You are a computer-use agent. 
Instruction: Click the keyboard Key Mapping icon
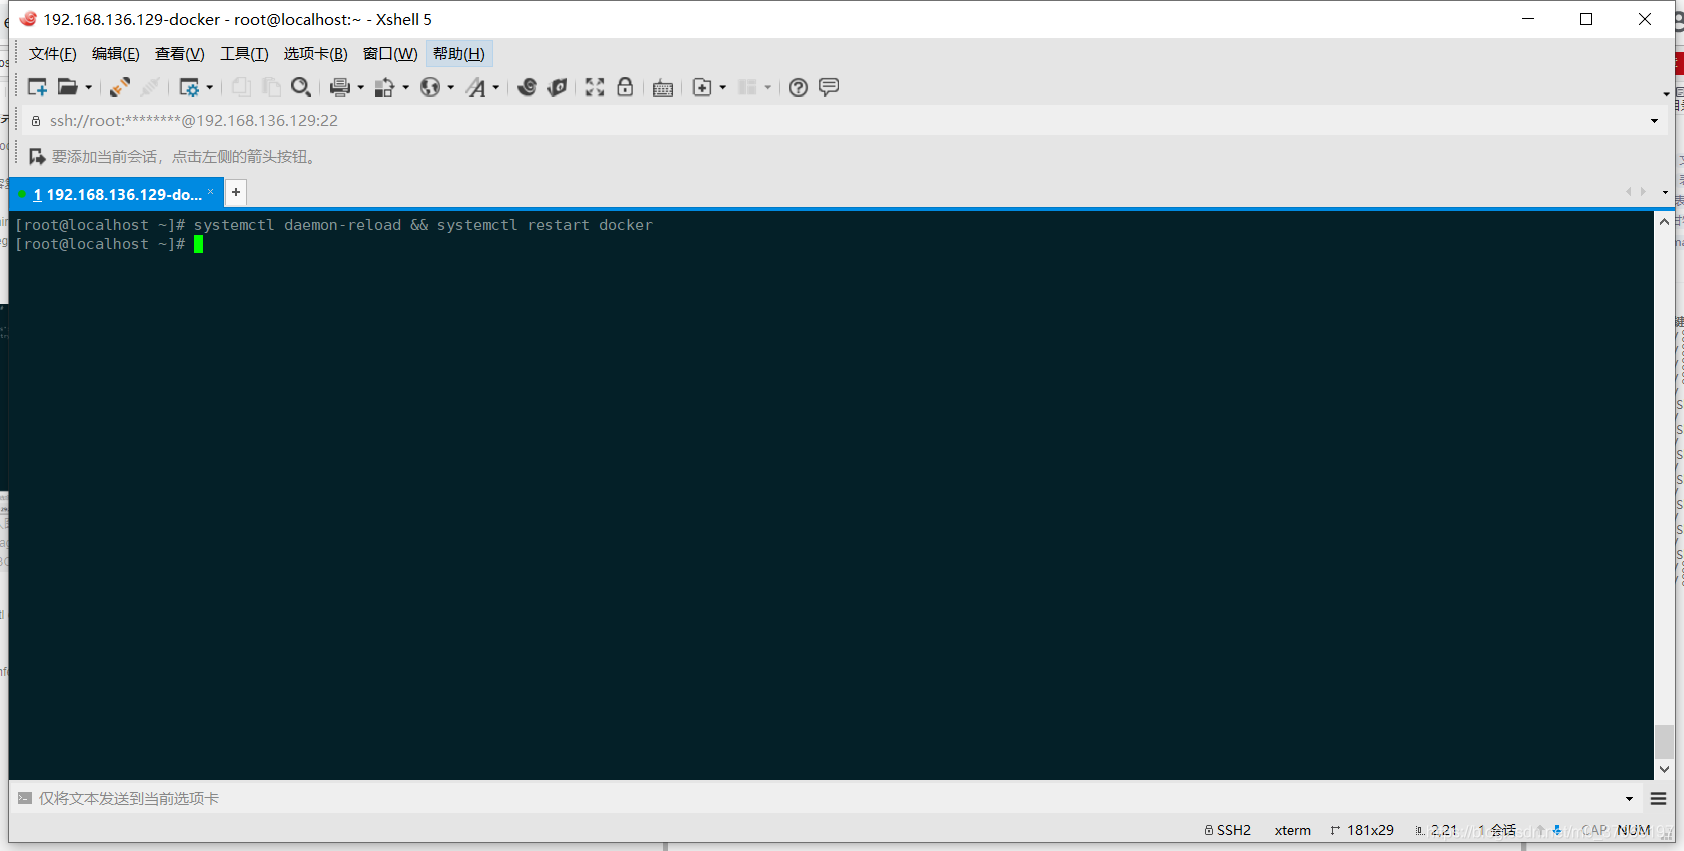[x=663, y=88]
